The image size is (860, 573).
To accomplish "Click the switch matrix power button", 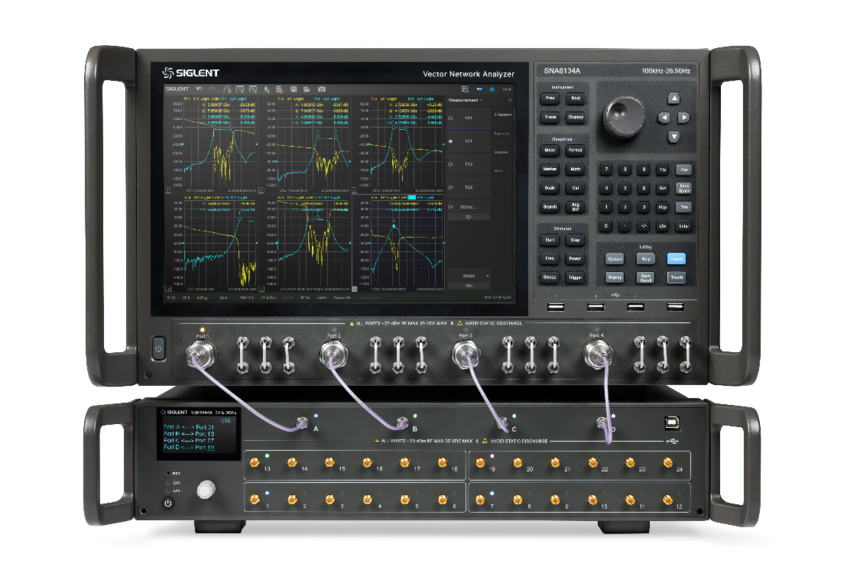I will [168, 503].
